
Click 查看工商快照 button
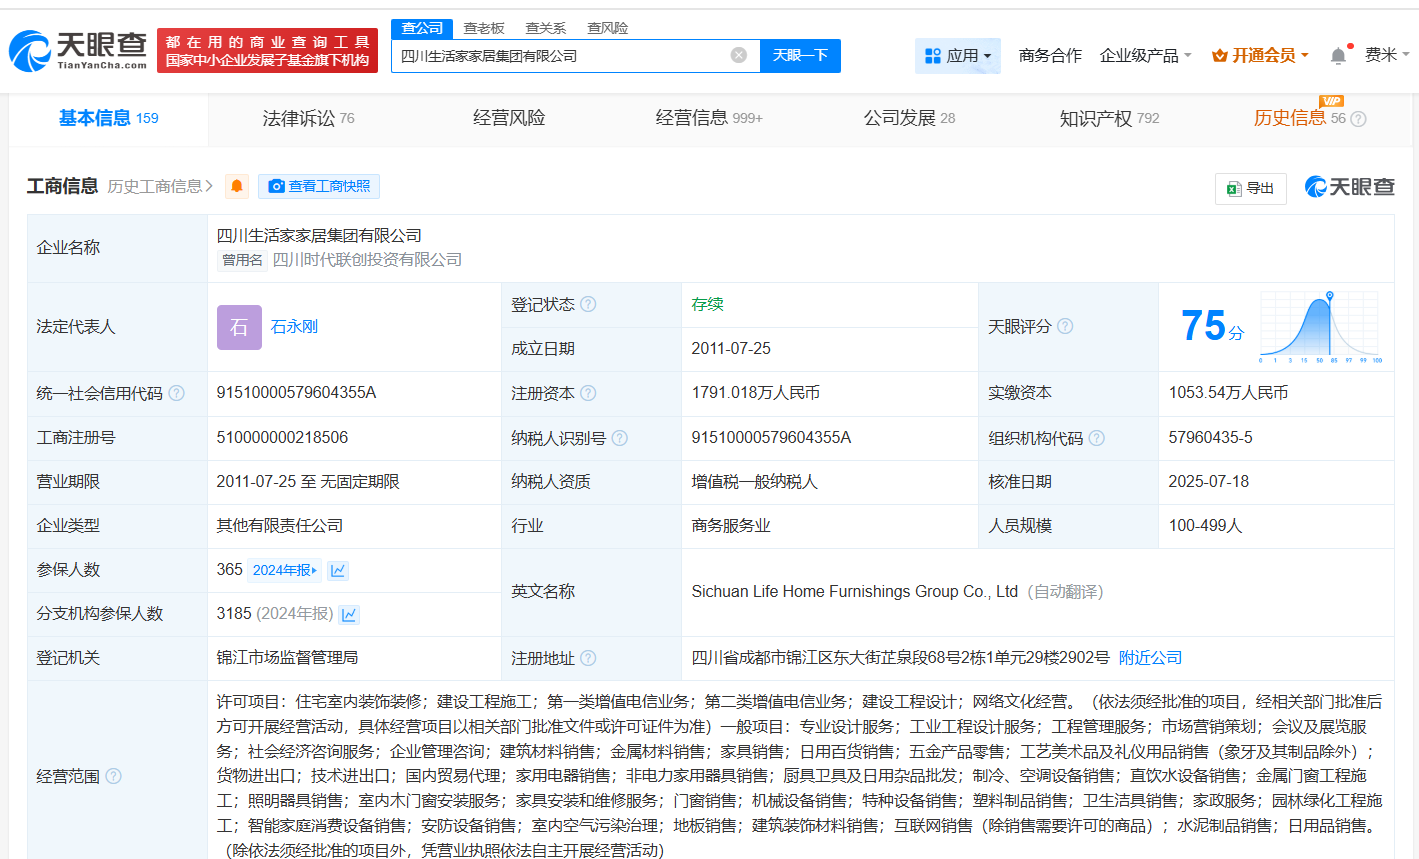(319, 186)
